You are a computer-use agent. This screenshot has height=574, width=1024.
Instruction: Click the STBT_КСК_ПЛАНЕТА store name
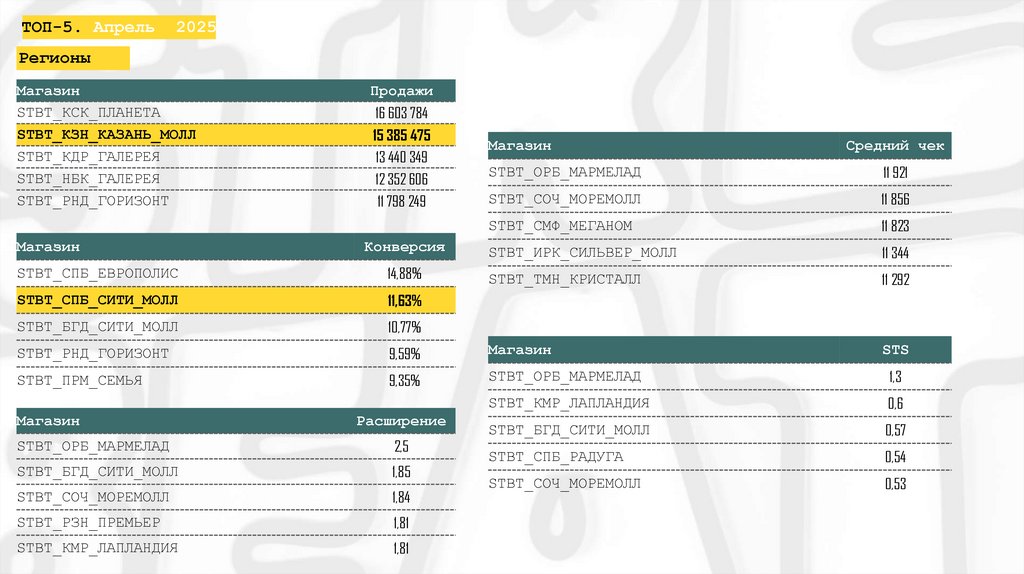tap(89, 113)
